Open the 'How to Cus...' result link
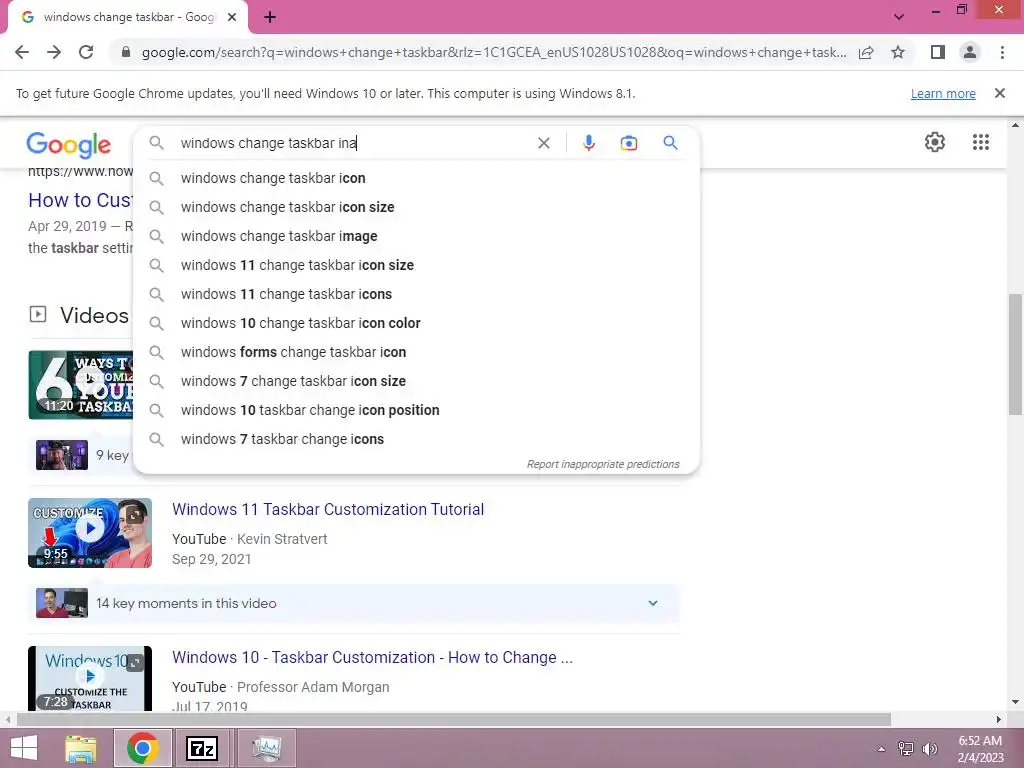This screenshot has height=768, width=1024. (80, 200)
